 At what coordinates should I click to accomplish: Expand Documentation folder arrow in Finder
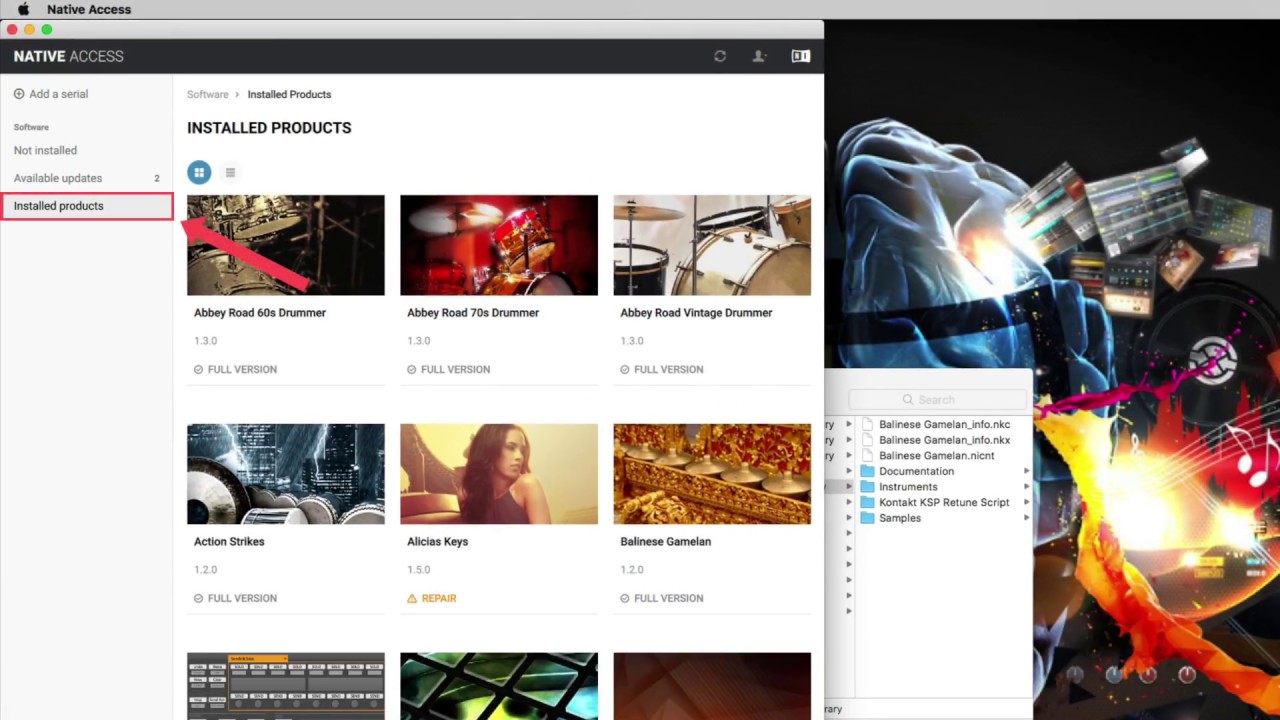[1026, 471]
